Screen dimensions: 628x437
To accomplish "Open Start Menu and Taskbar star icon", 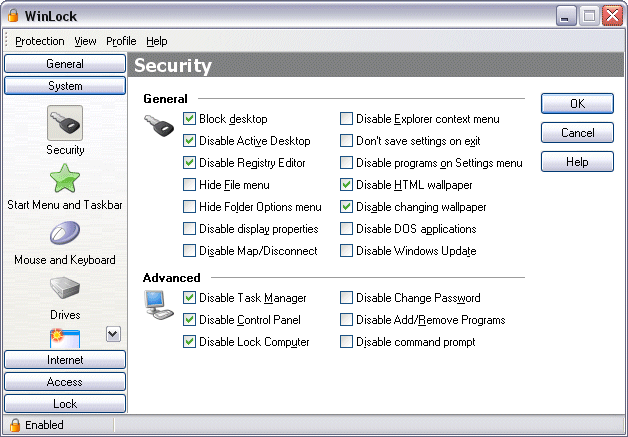I will (65, 178).
